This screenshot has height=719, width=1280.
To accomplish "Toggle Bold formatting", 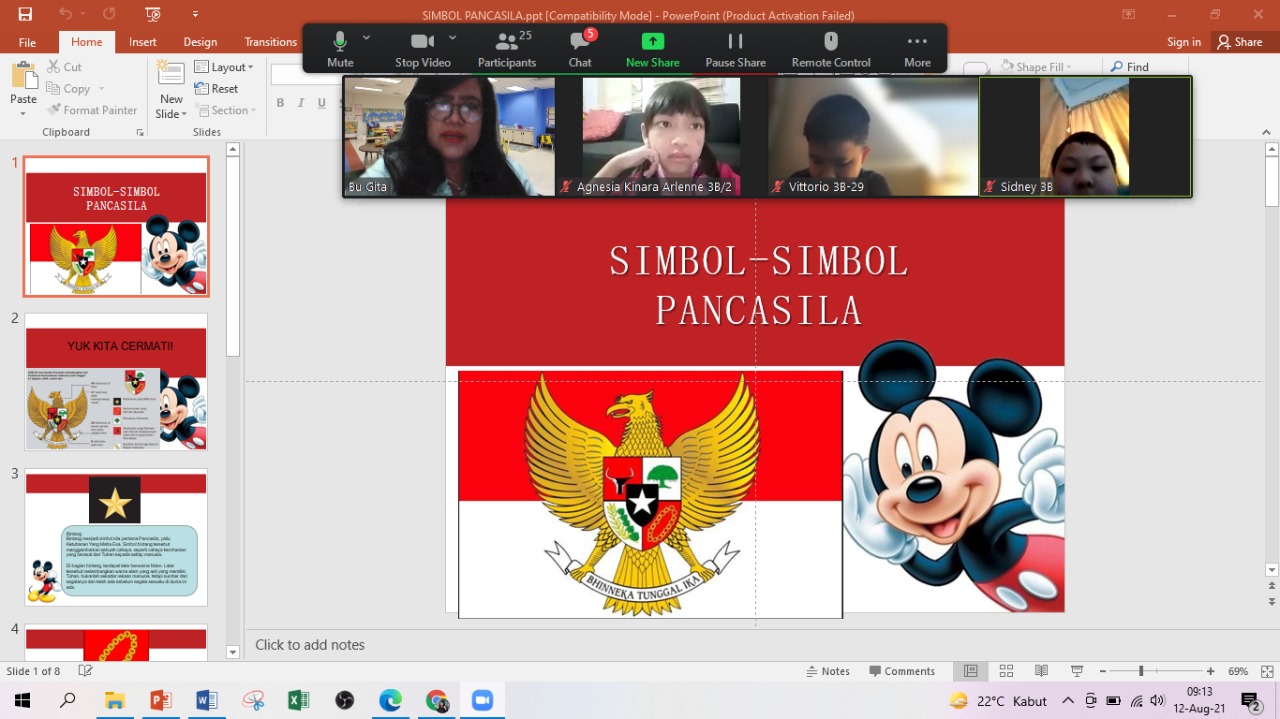I will pyautogui.click(x=280, y=102).
